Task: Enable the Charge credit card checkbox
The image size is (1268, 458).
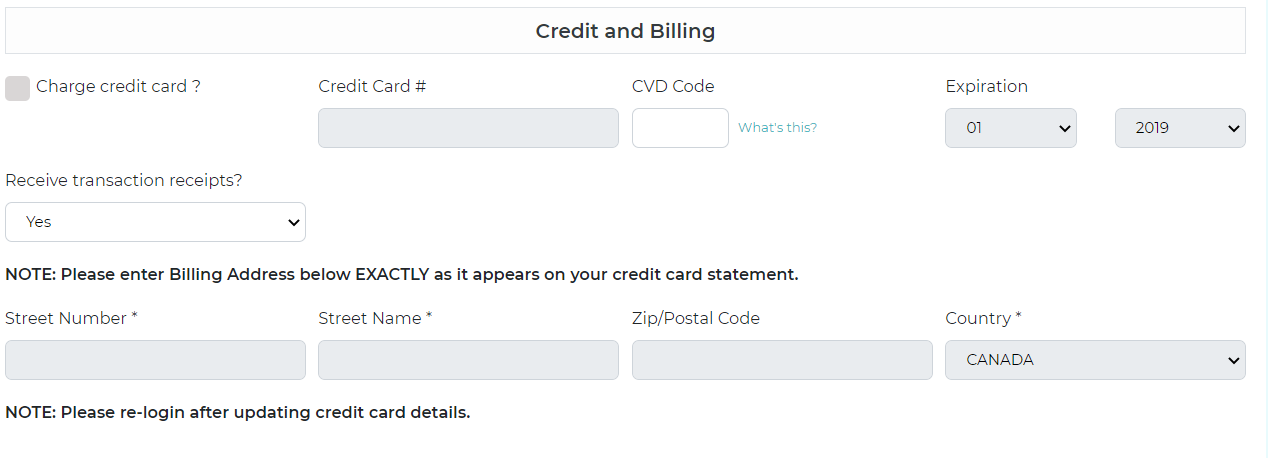Action: pyautogui.click(x=17, y=88)
